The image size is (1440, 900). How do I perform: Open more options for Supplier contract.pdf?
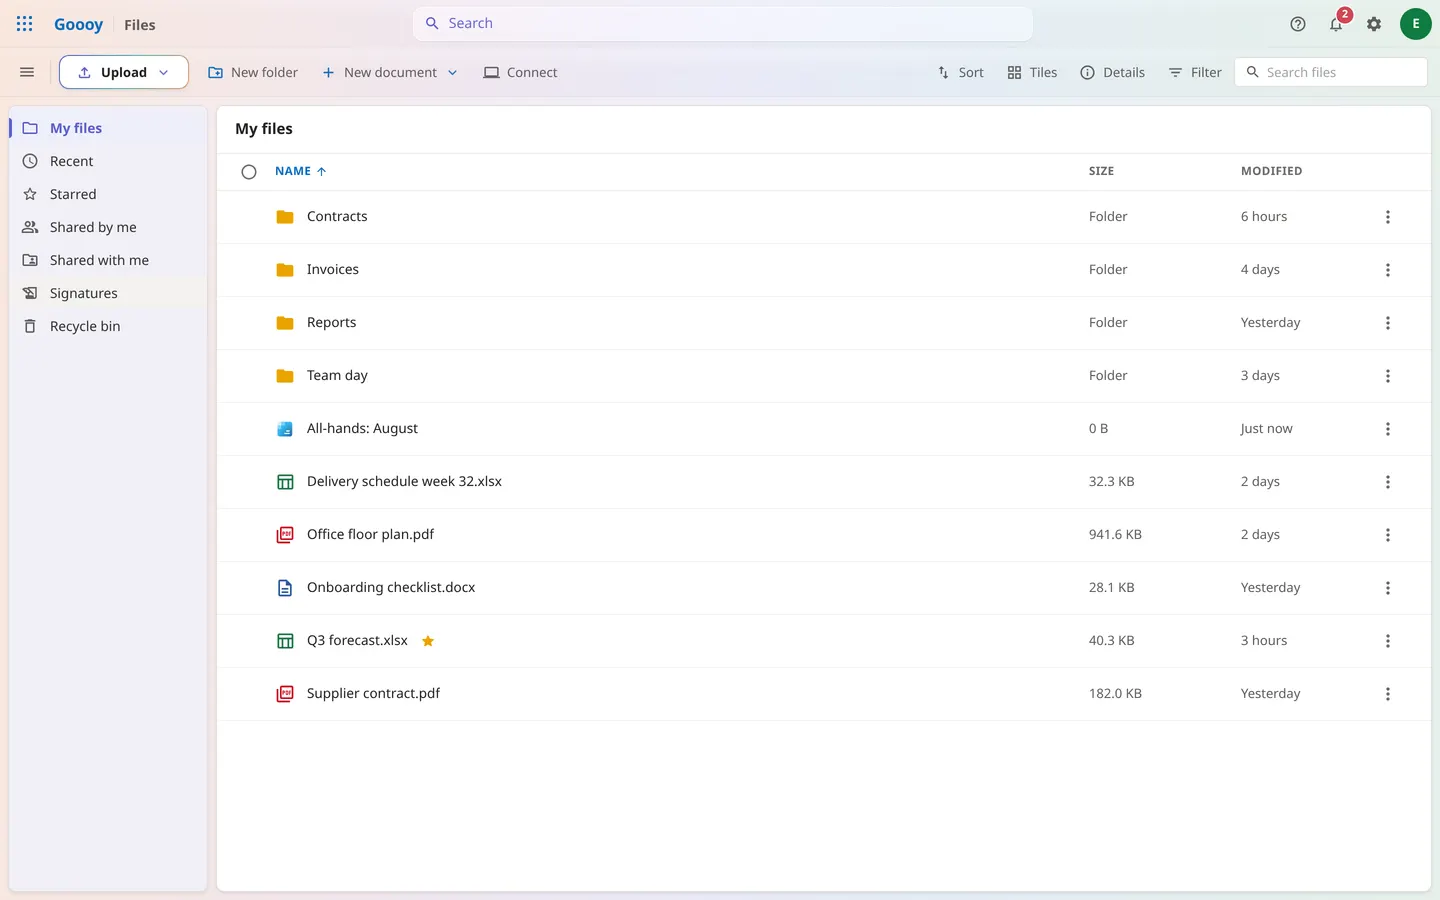coord(1387,694)
